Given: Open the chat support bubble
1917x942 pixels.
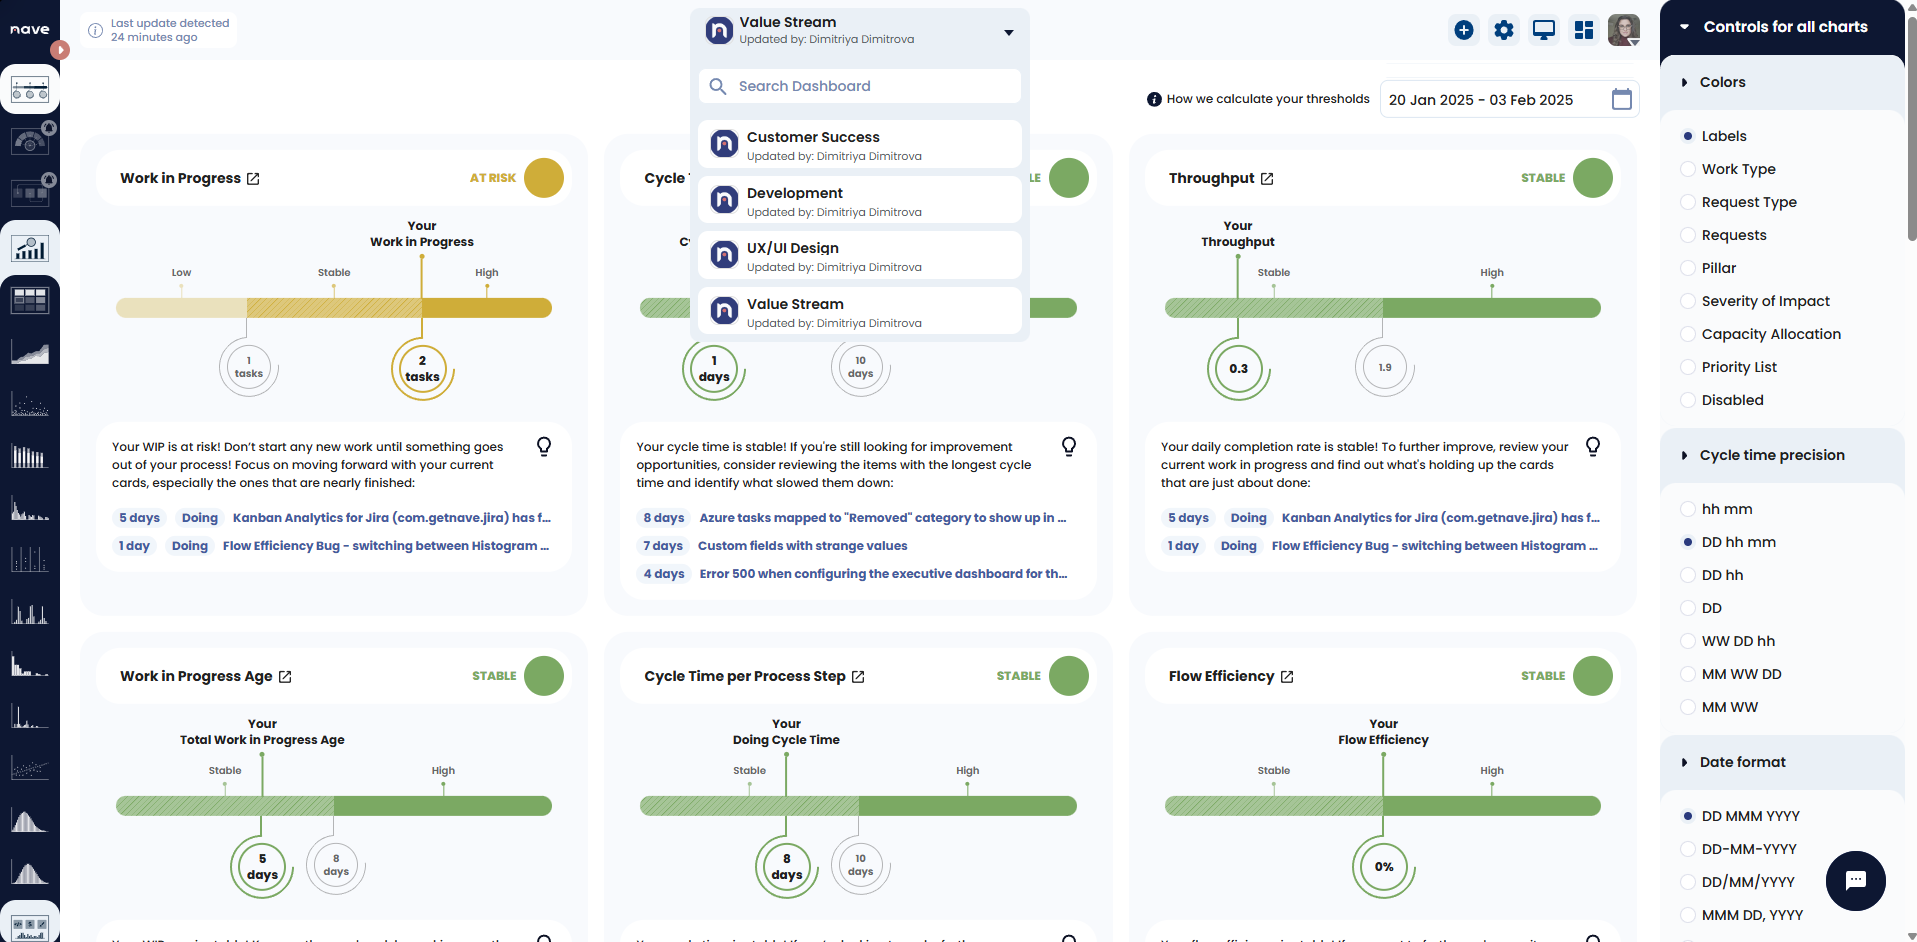Looking at the screenshot, I should point(1855,880).
